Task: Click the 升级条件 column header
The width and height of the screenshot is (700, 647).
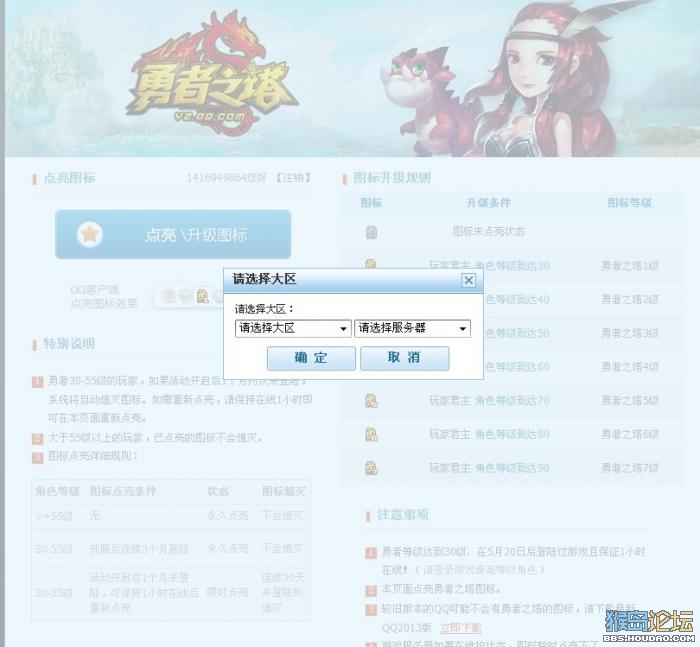Action: (488, 203)
